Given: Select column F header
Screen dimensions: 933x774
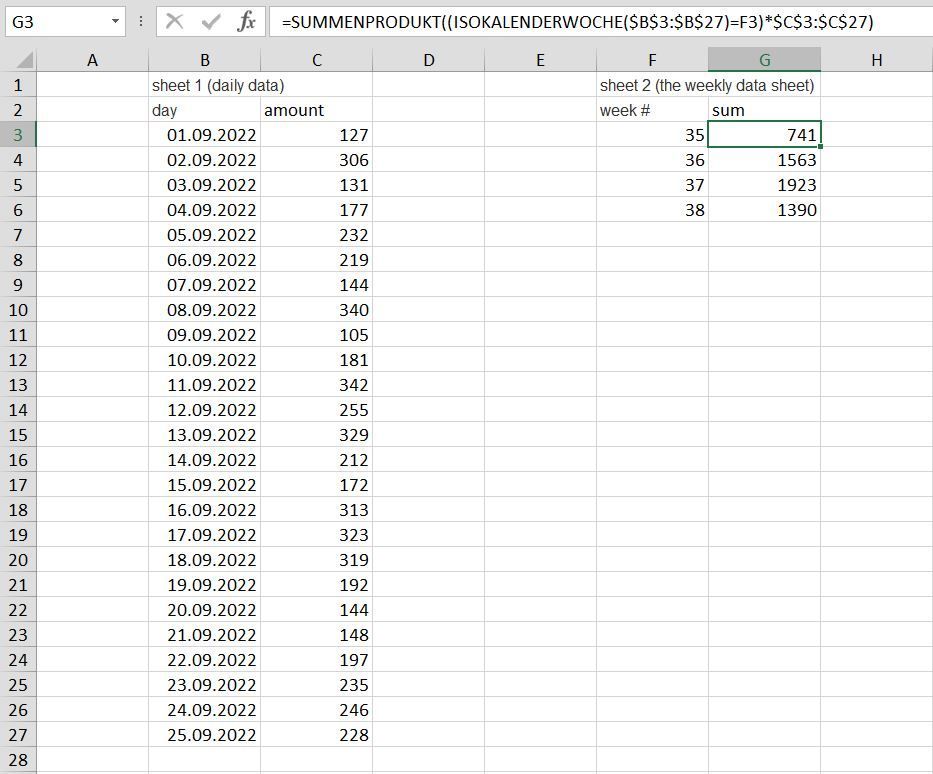Looking at the screenshot, I should 652,60.
